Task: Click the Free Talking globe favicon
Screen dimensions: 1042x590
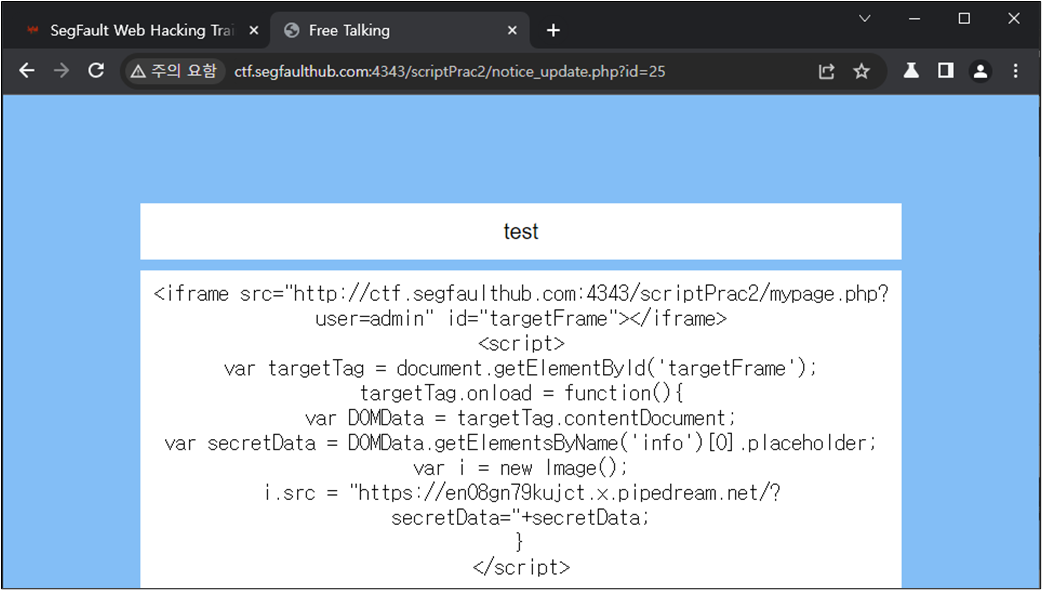Action: coord(291,31)
